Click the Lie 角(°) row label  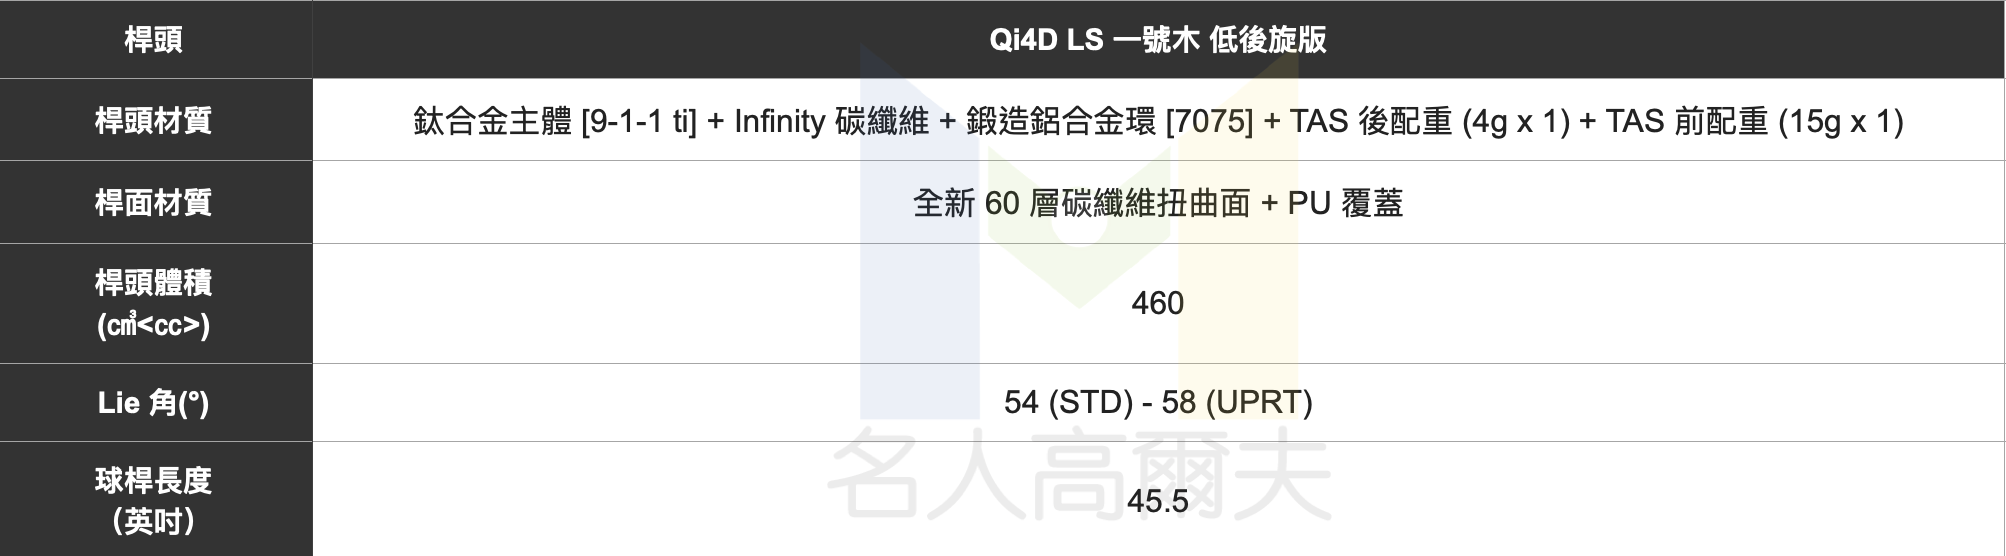coord(153,403)
